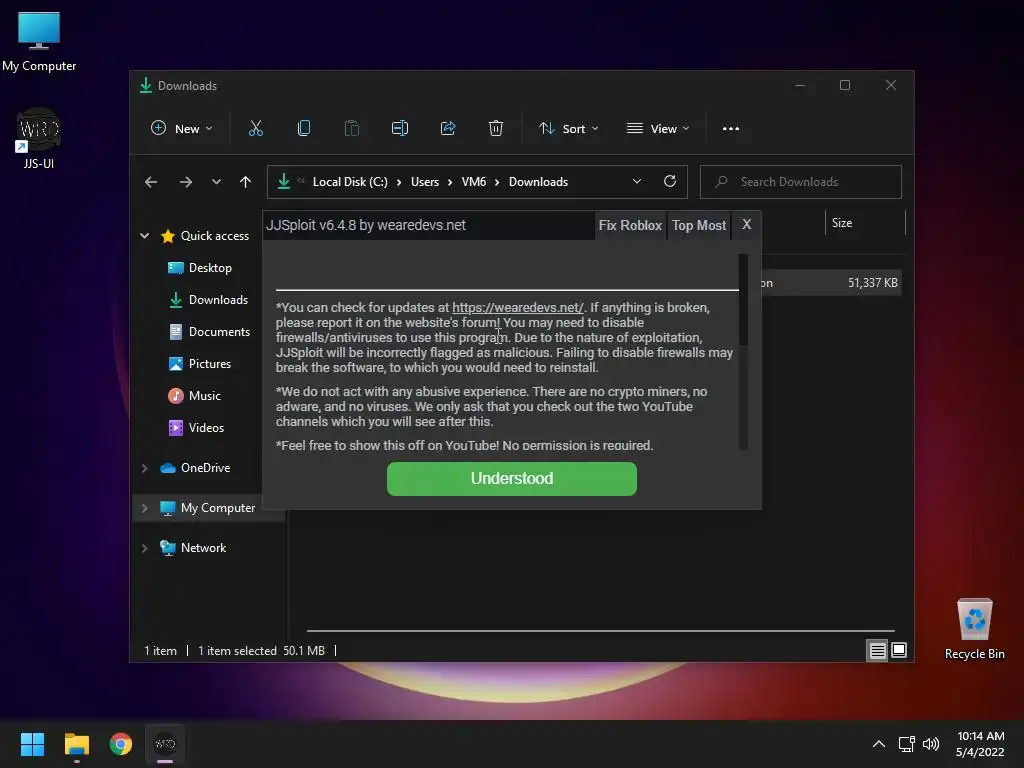The image size is (1024, 768).
Task: Open Videos in the sidebar
Action: pos(196,428)
